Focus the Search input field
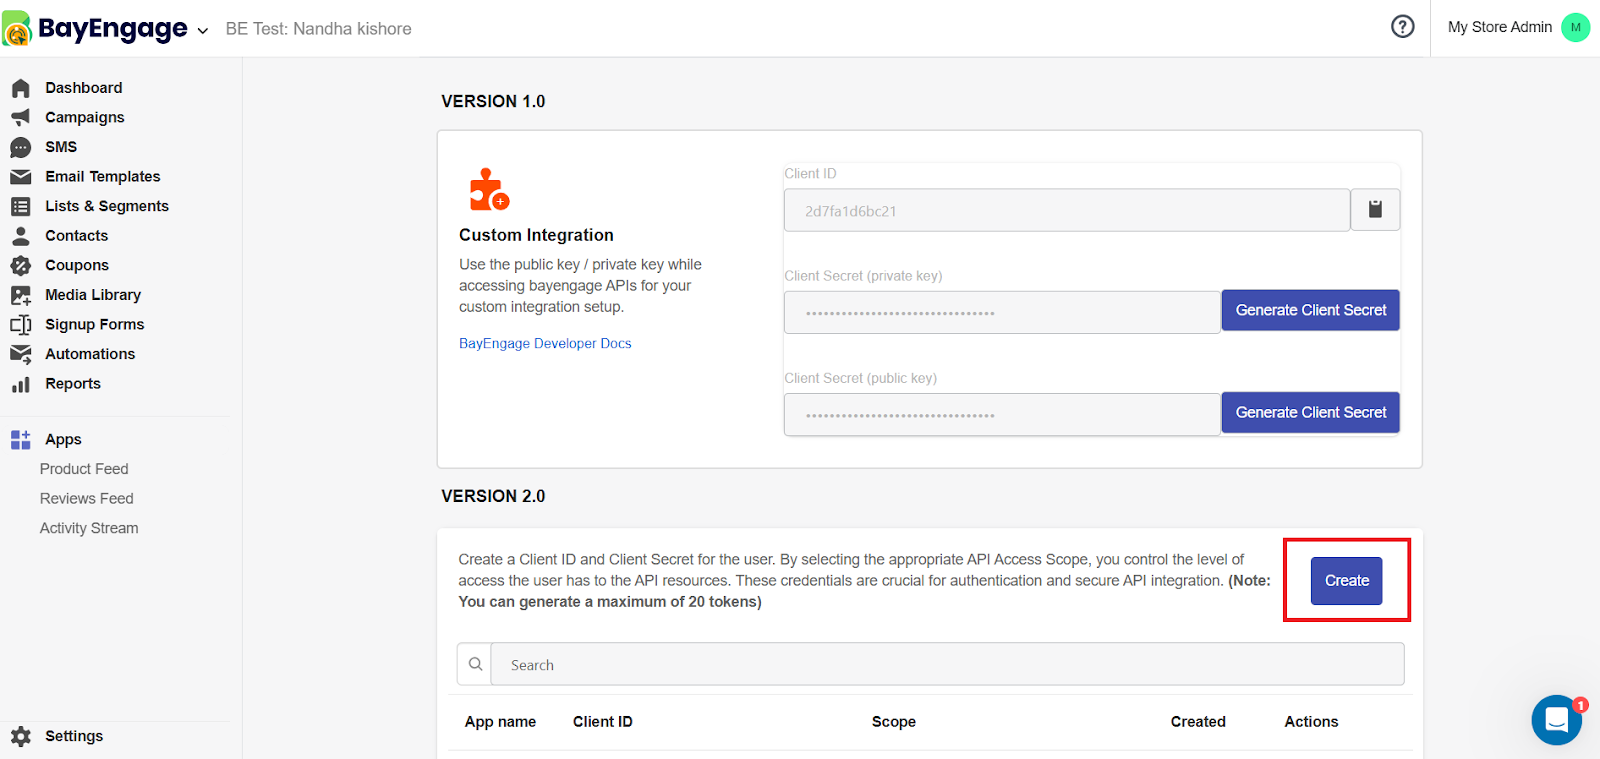The width and height of the screenshot is (1600, 759). [947, 664]
